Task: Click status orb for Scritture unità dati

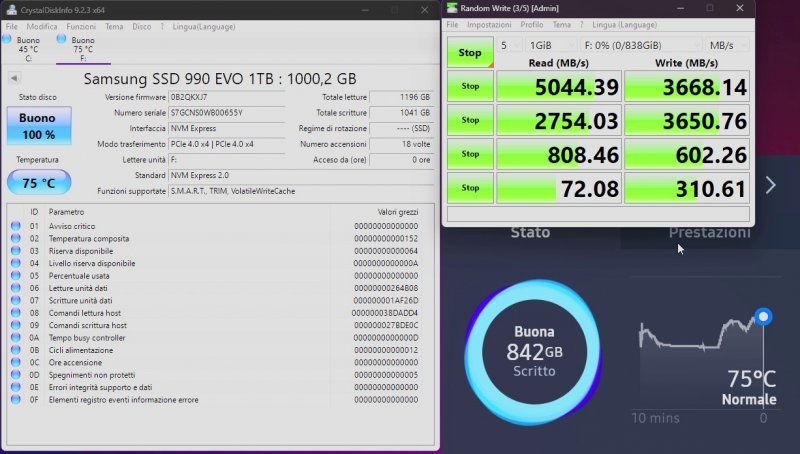Action: pyautogui.click(x=16, y=300)
